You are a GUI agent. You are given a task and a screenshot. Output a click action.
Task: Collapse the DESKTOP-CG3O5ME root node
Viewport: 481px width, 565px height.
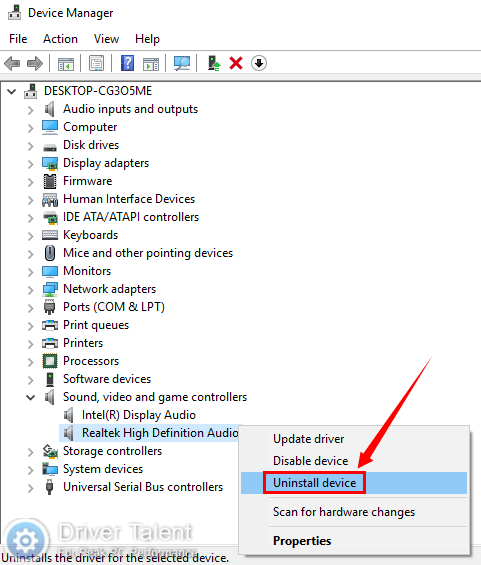tap(12, 92)
